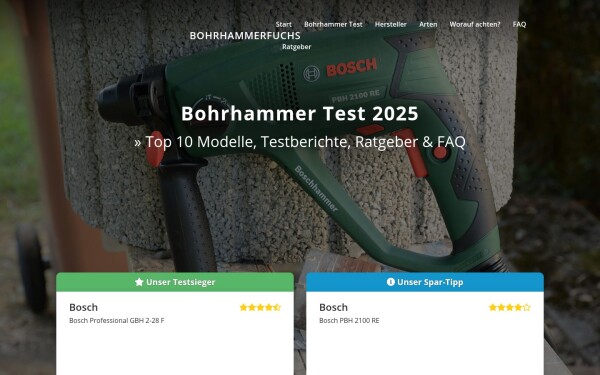Click the Bosch heading in the Spar-Tipp card
This screenshot has height=375, width=600.
coord(333,307)
